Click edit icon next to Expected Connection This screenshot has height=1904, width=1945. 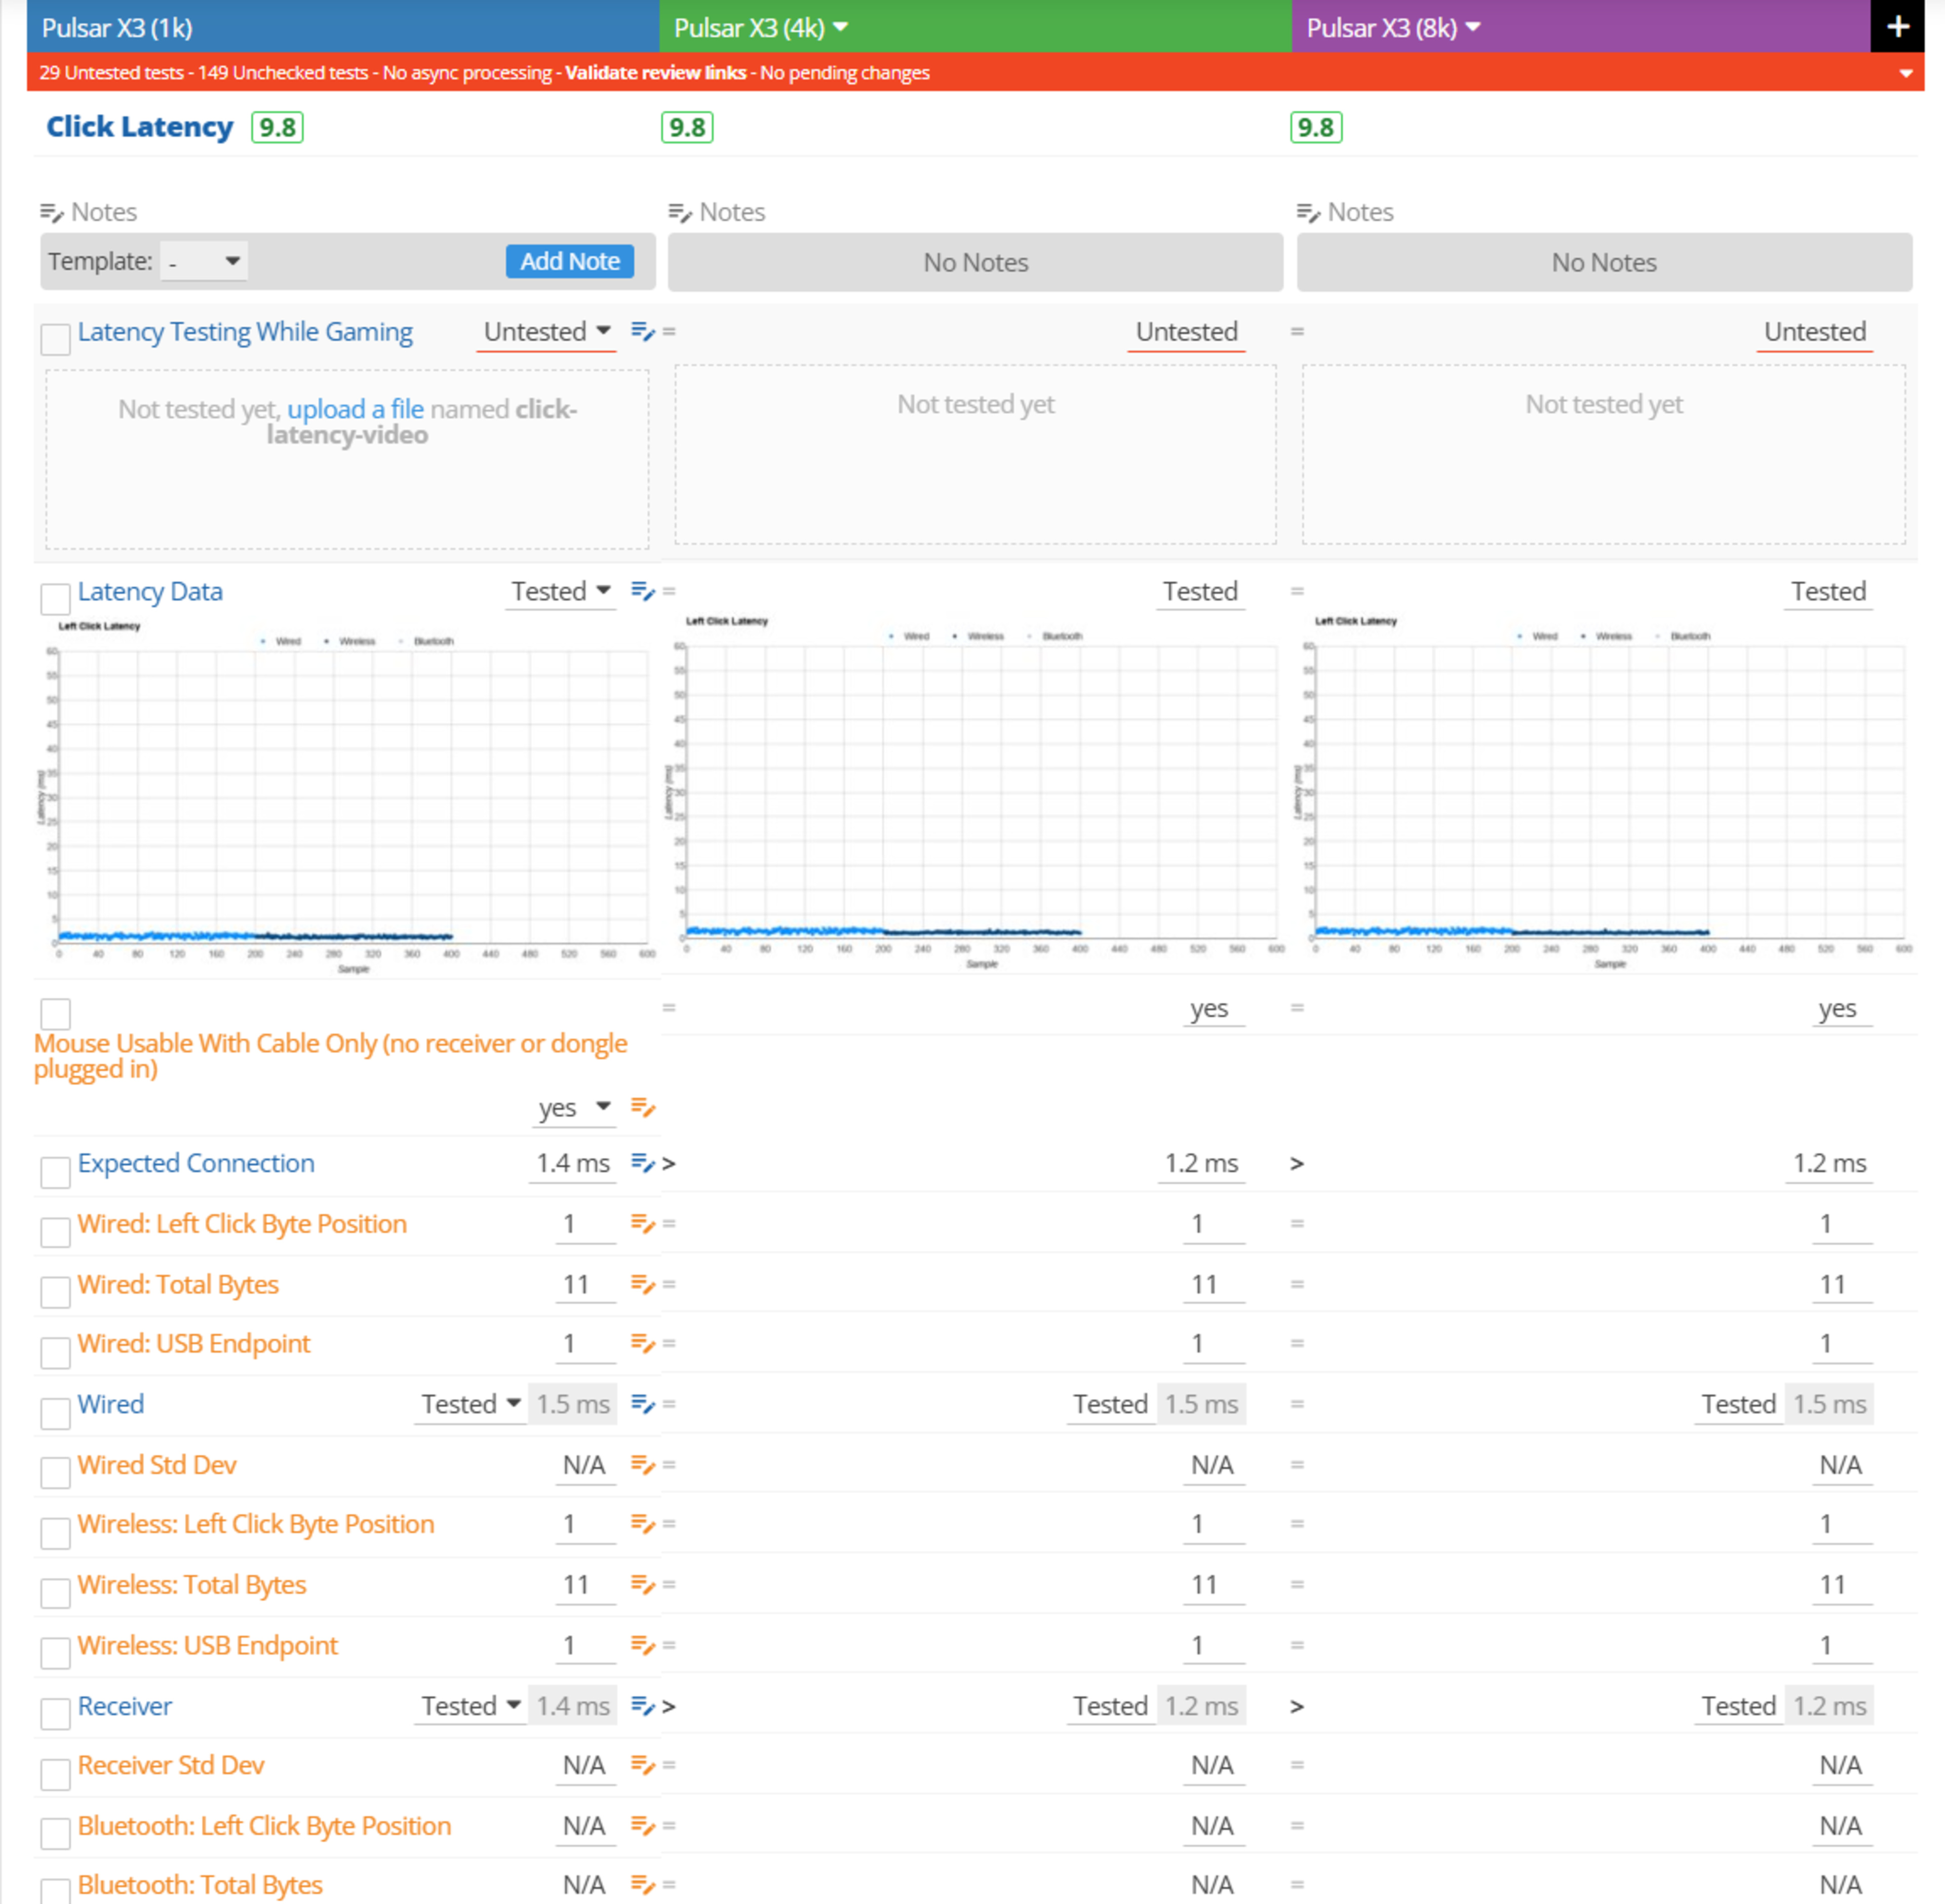pos(642,1163)
